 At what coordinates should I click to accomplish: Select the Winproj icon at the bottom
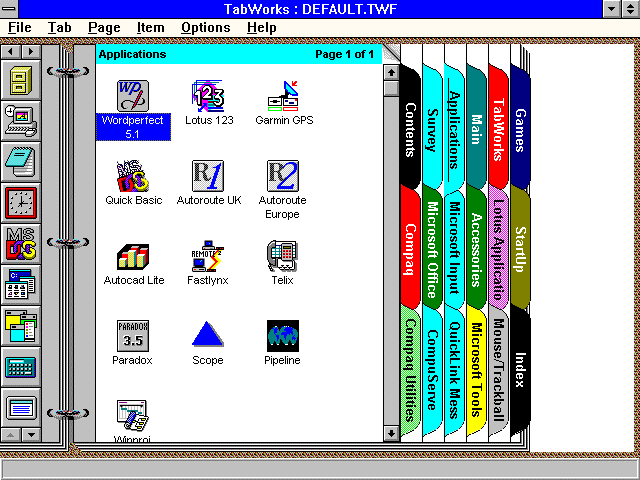click(x=133, y=416)
